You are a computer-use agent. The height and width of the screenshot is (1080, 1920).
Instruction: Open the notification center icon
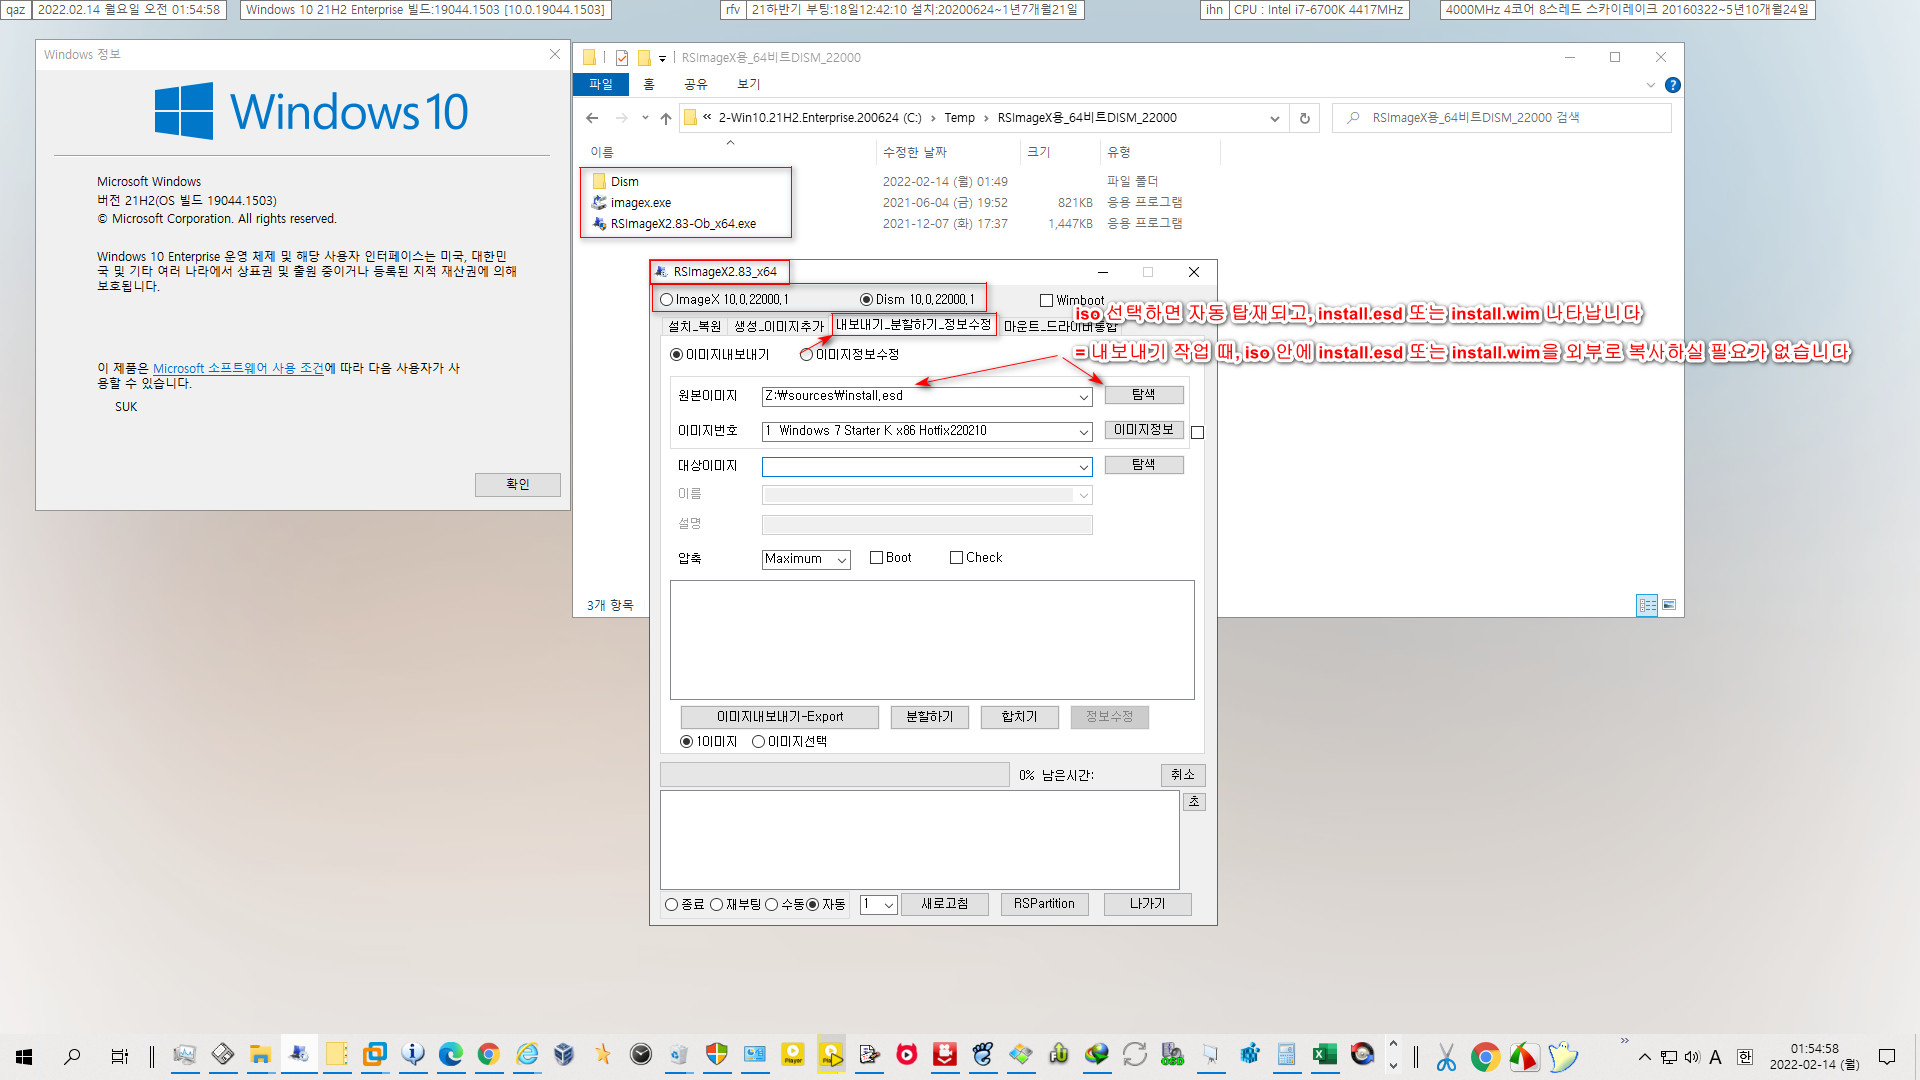pyautogui.click(x=1887, y=1057)
